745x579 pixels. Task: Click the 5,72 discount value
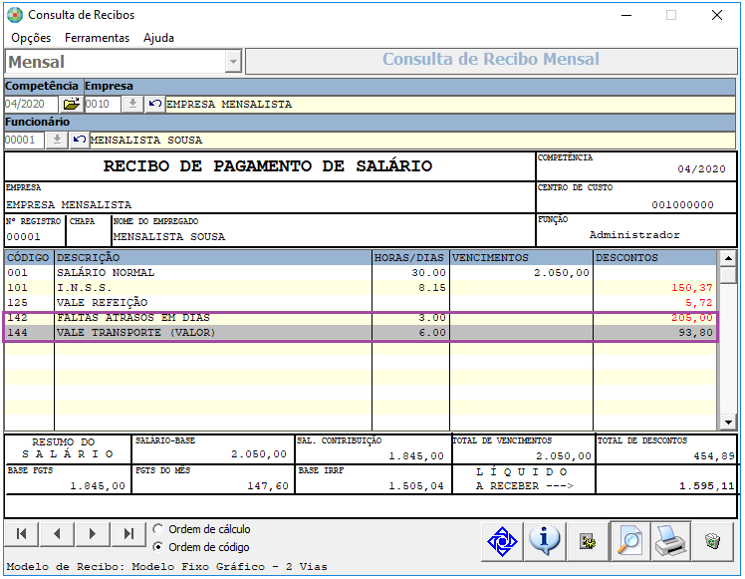point(698,303)
